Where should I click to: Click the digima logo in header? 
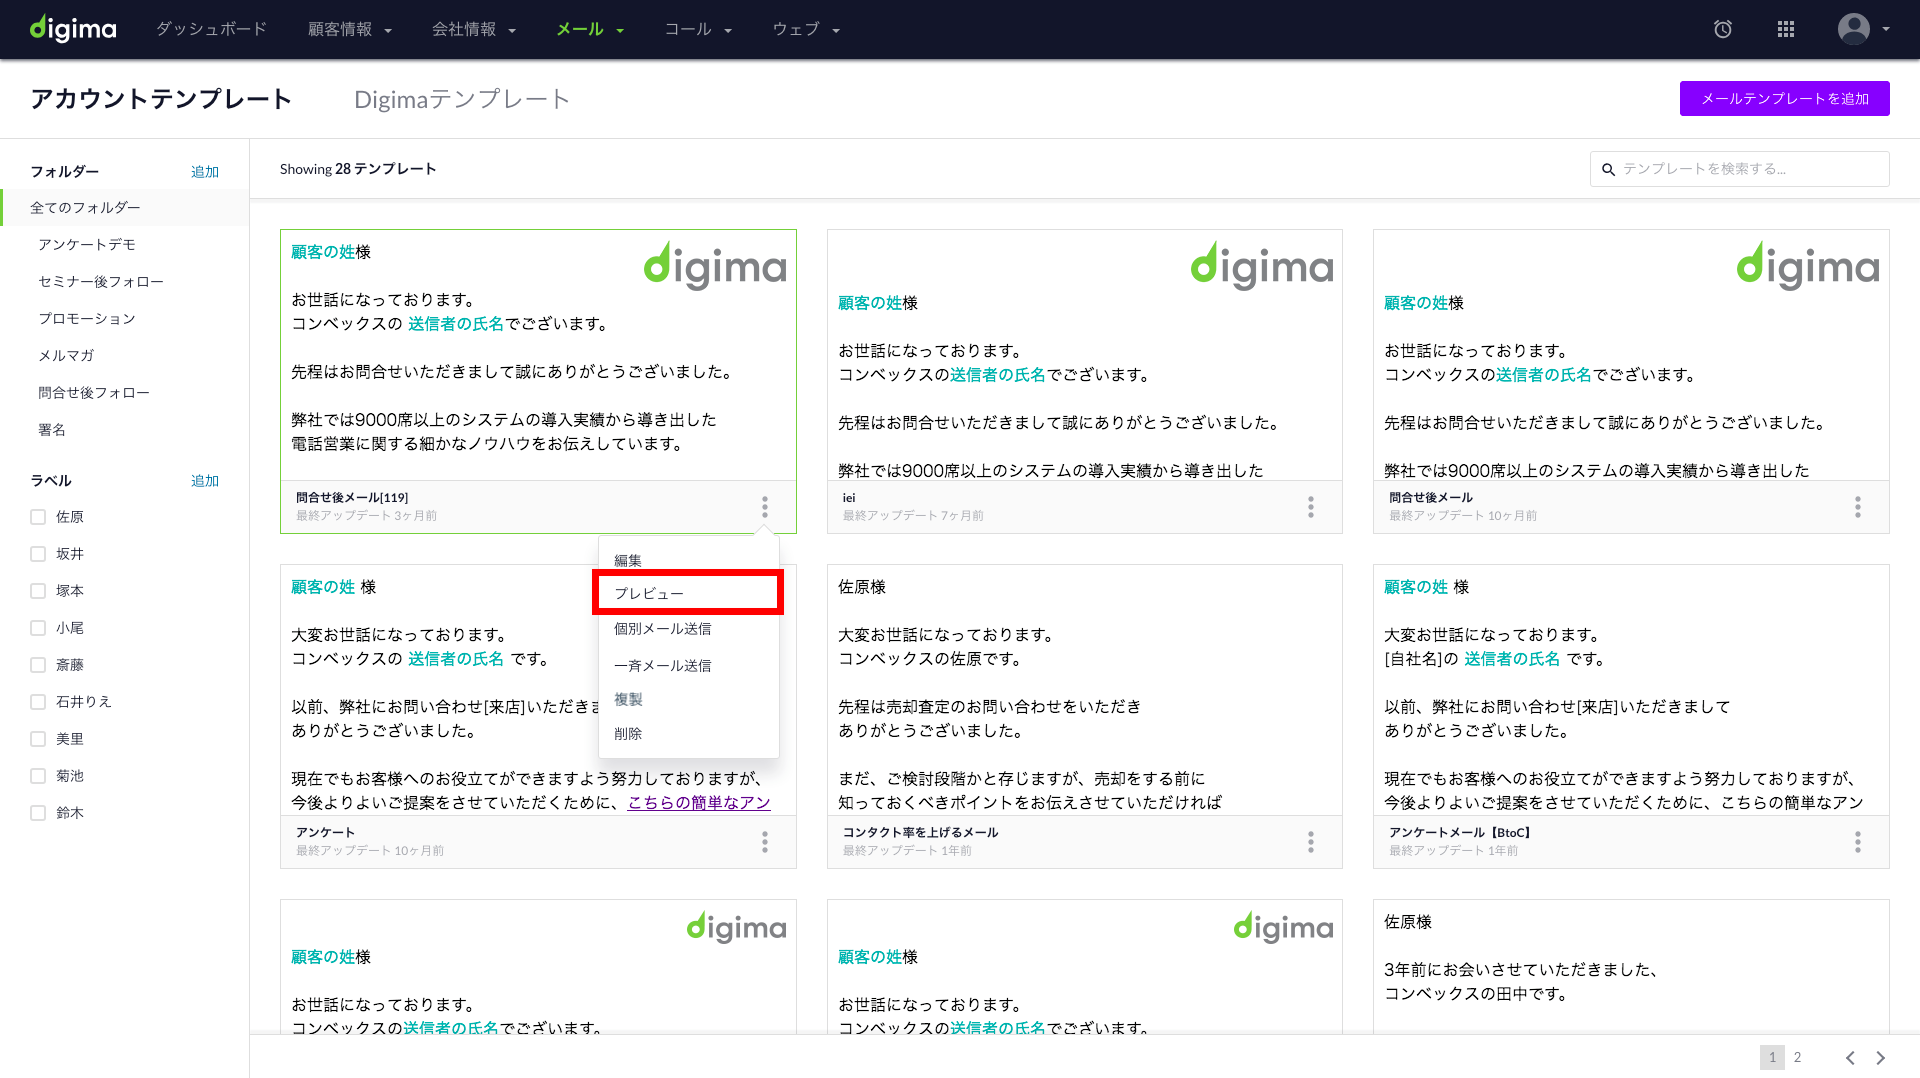73,29
